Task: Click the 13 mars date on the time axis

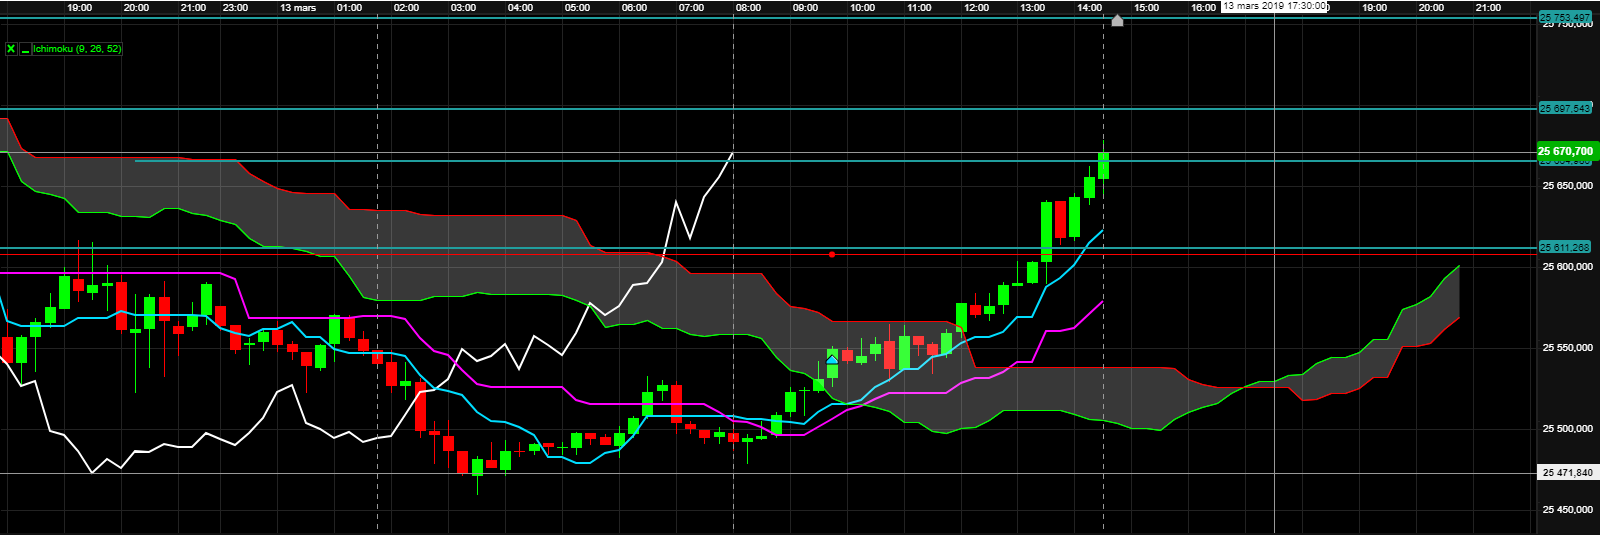Action: click(298, 7)
